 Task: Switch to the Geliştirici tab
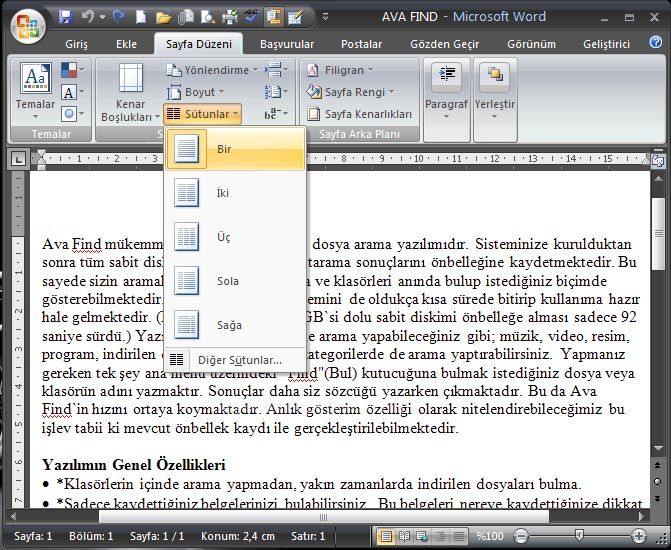(606, 44)
